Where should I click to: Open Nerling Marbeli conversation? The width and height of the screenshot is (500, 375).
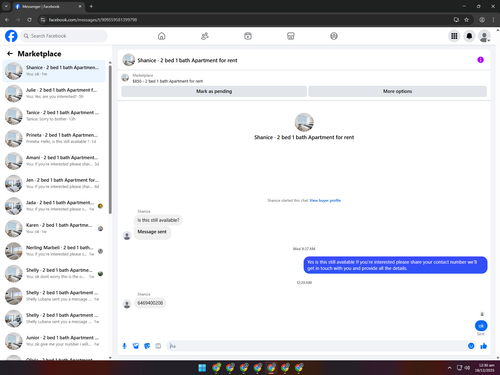click(x=54, y=251)
